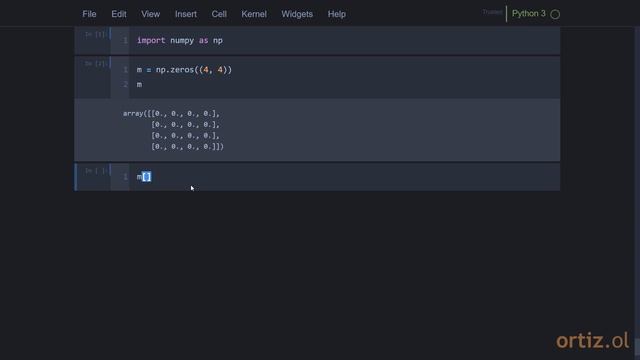Viewport: 640px width, 360px height.
Task: Click the 'm[]' code in the active cell
Action: 144,177
